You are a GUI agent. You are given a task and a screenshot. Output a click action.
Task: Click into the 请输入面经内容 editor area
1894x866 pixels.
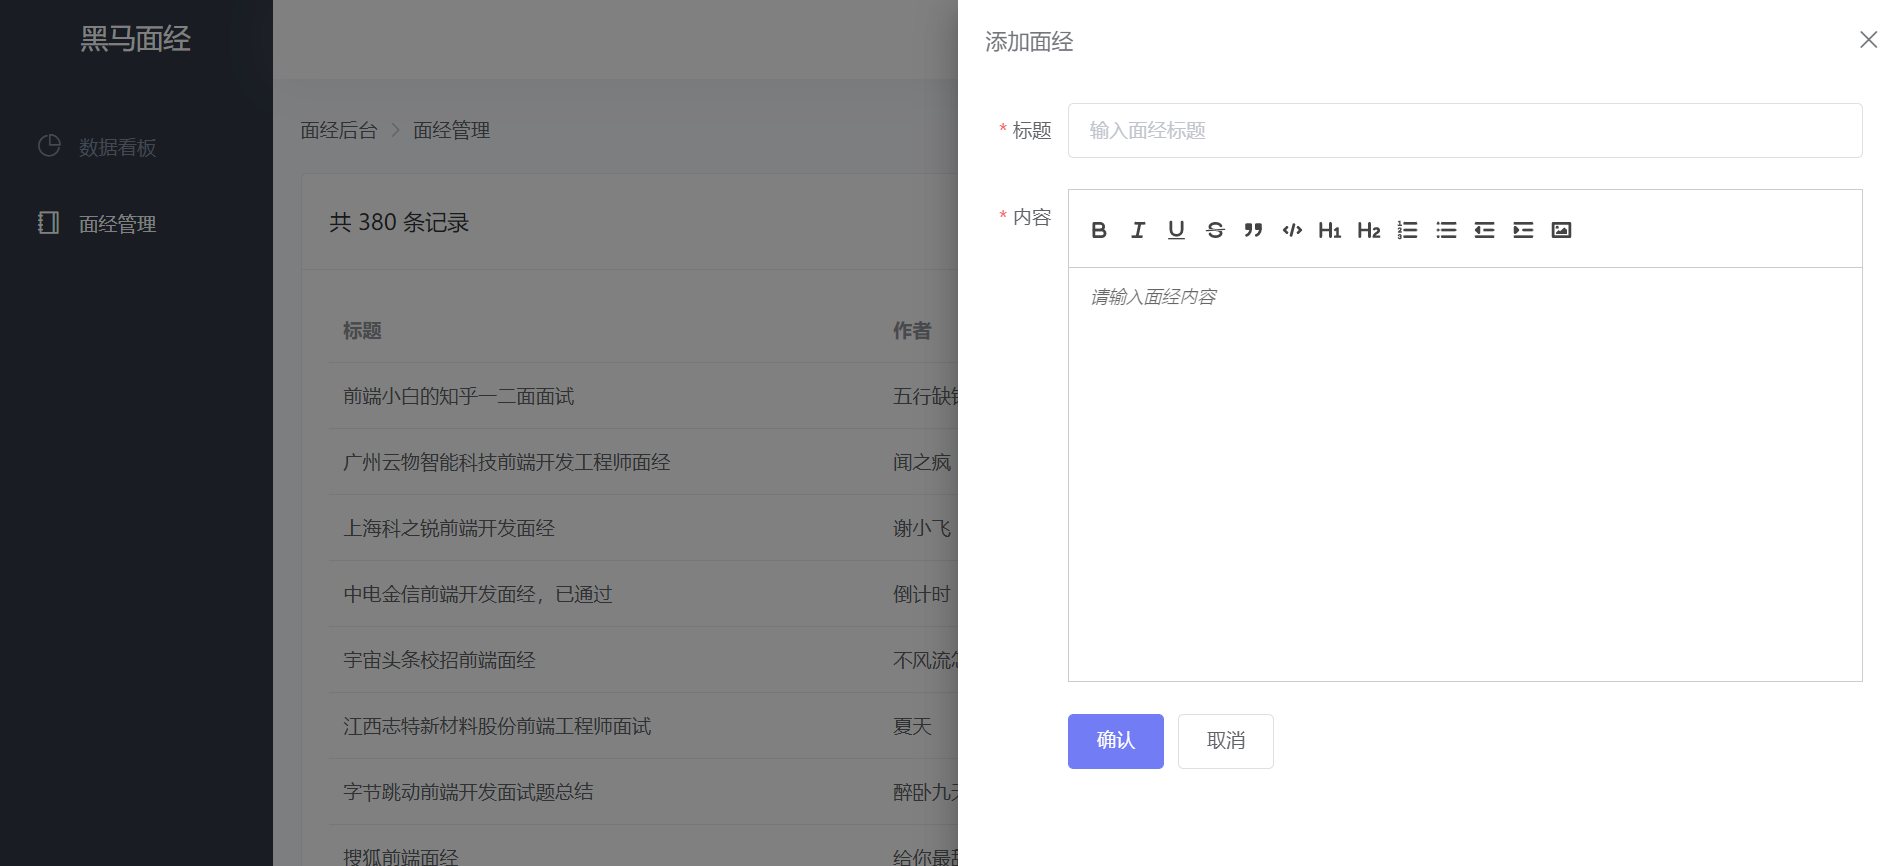point(1465,474)
